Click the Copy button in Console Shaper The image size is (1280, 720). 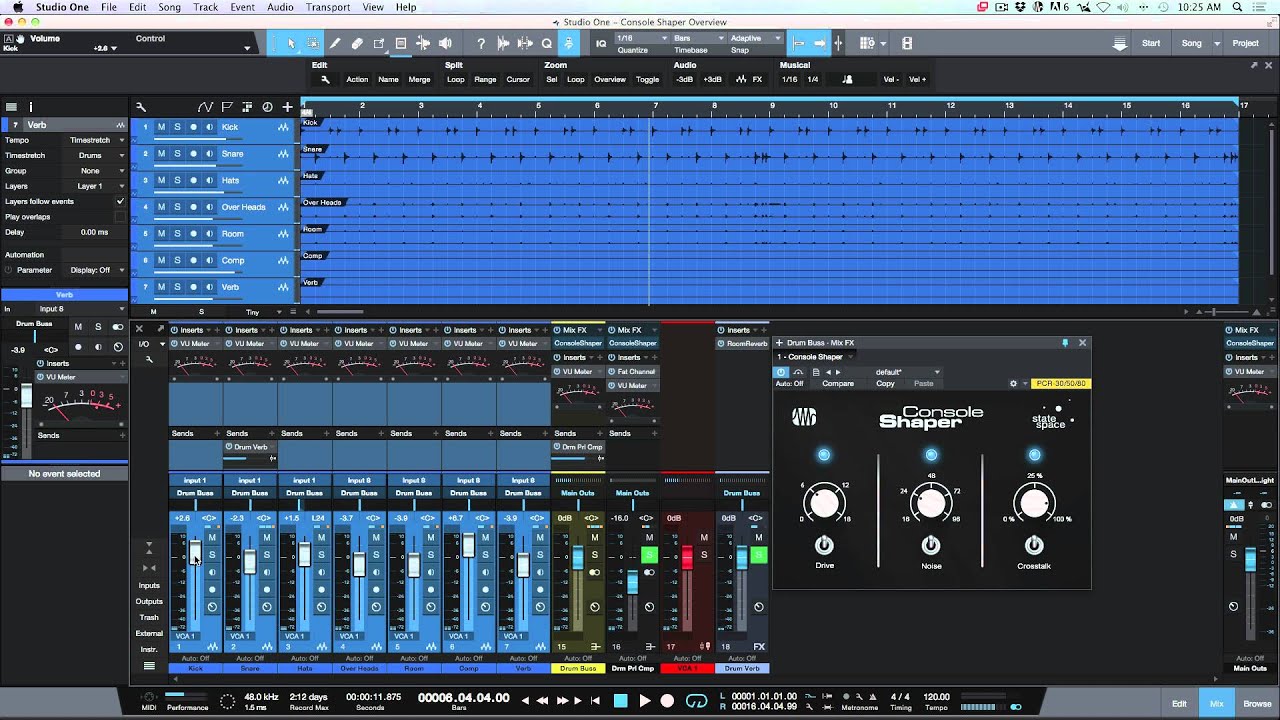coord(885,383)
